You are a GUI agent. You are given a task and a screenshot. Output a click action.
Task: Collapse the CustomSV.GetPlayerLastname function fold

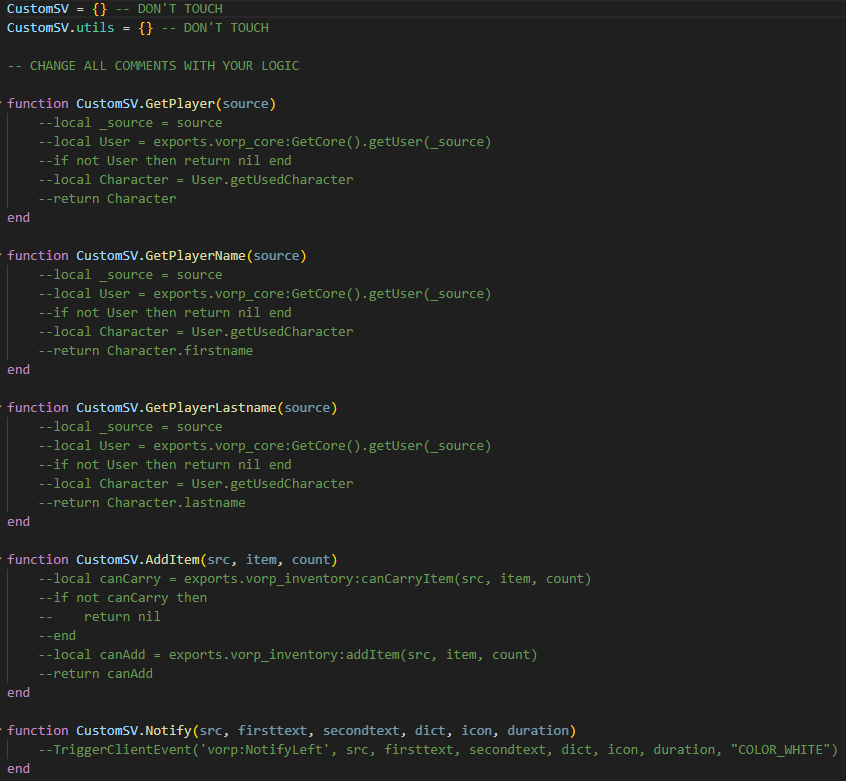pos(2,408)
